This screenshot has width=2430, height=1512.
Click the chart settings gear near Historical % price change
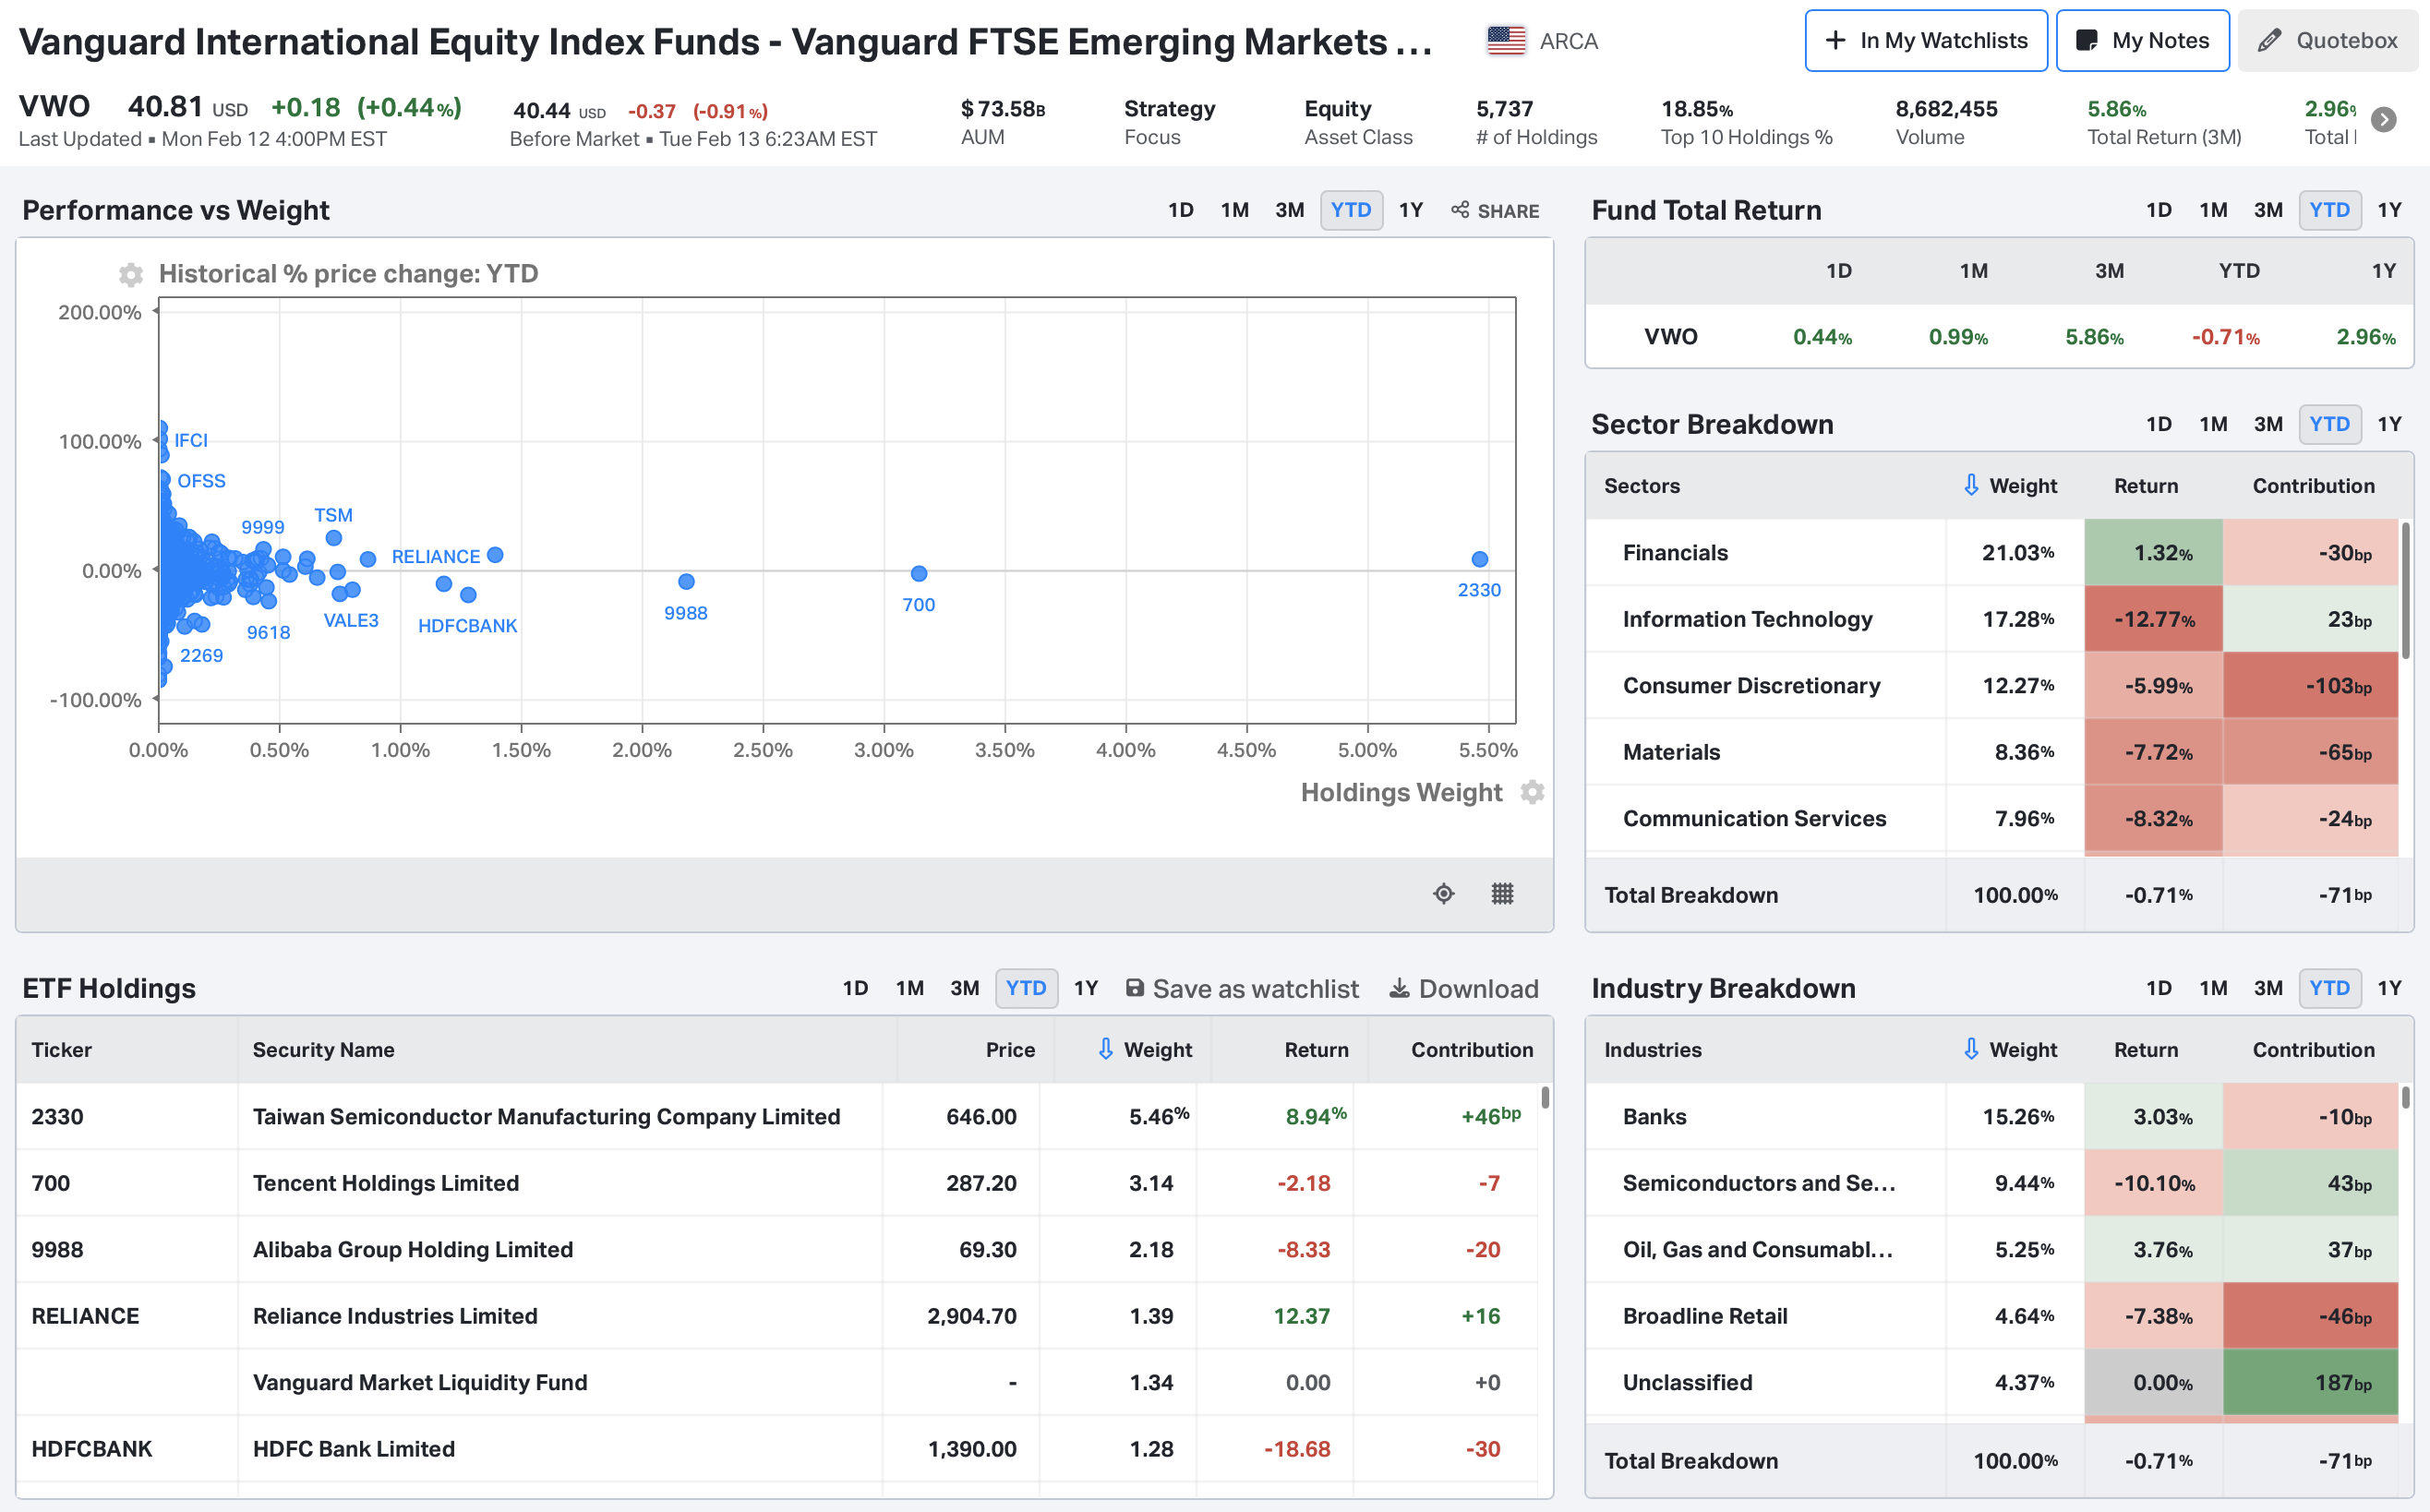(x=130, y=274)
